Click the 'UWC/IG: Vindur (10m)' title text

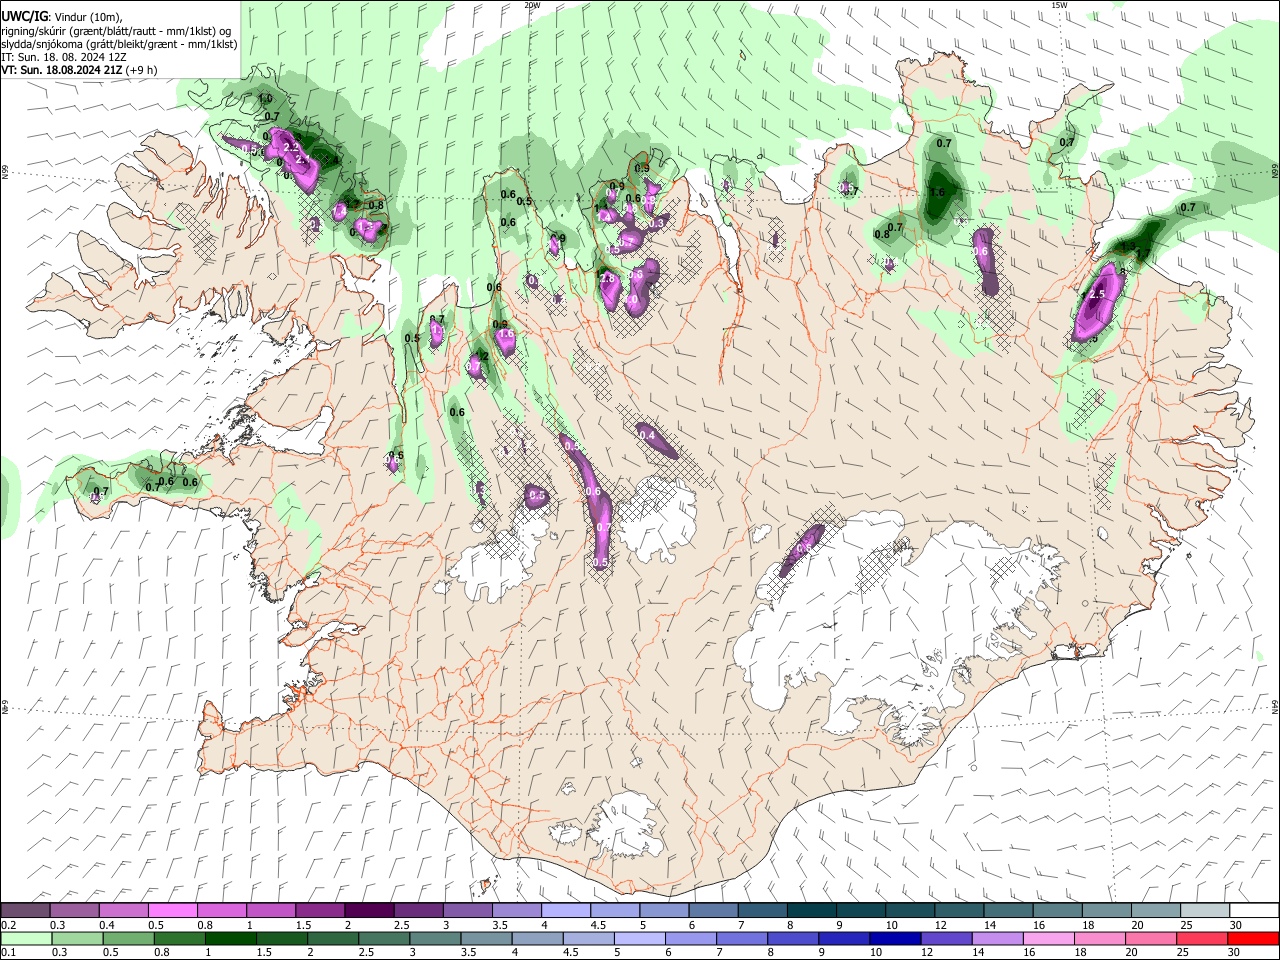(62, 17)
